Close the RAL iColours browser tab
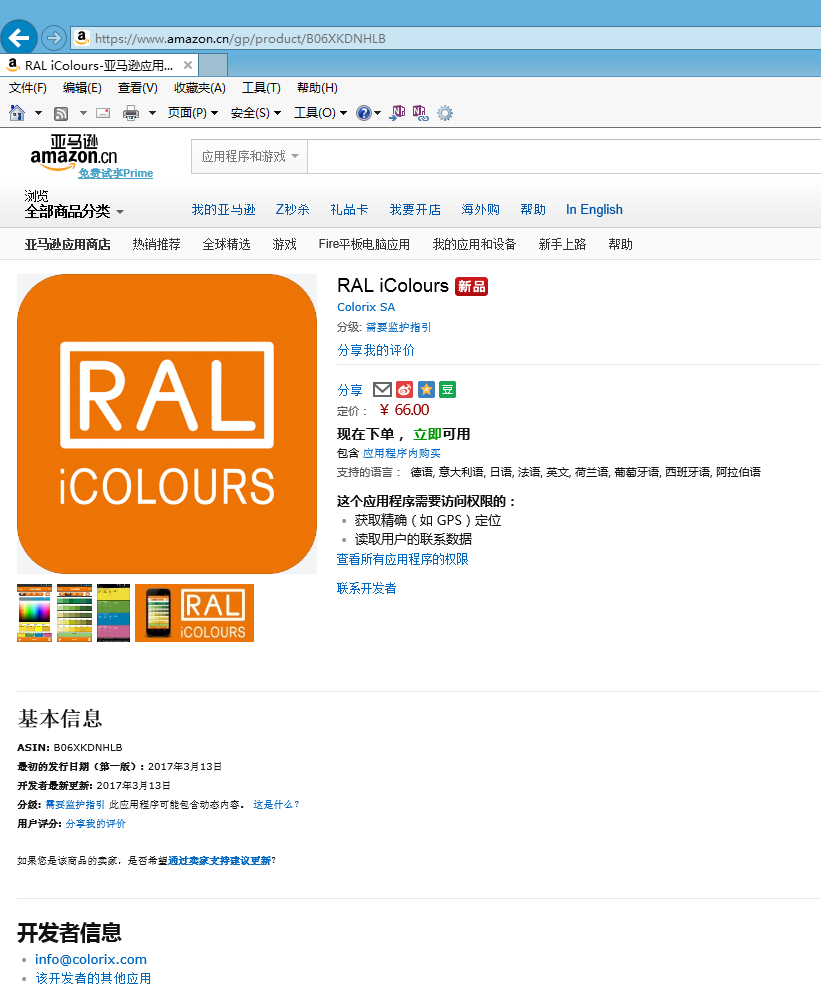 (188, 65)
